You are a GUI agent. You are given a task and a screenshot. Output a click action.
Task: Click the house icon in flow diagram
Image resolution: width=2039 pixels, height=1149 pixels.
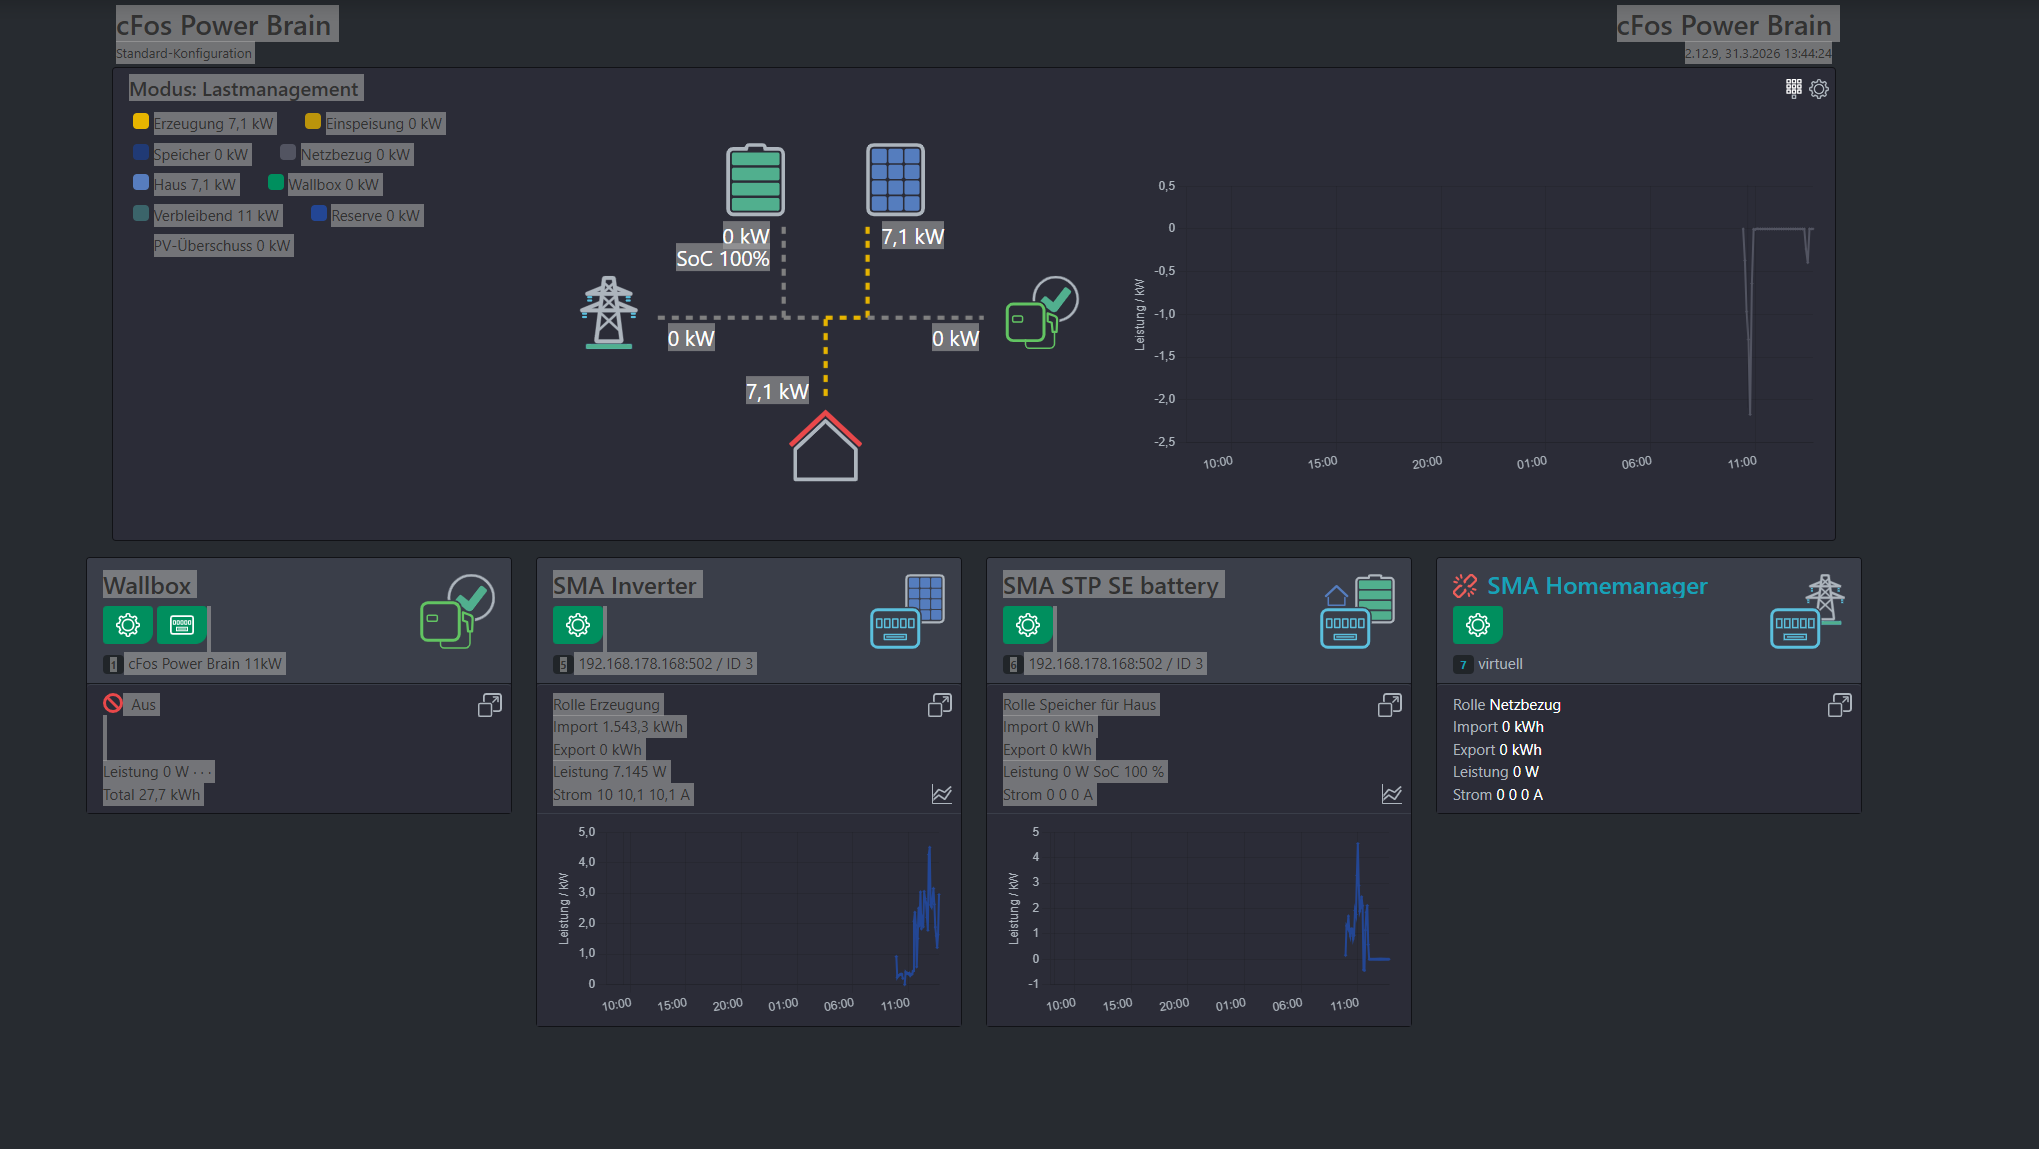coord(825,447)
